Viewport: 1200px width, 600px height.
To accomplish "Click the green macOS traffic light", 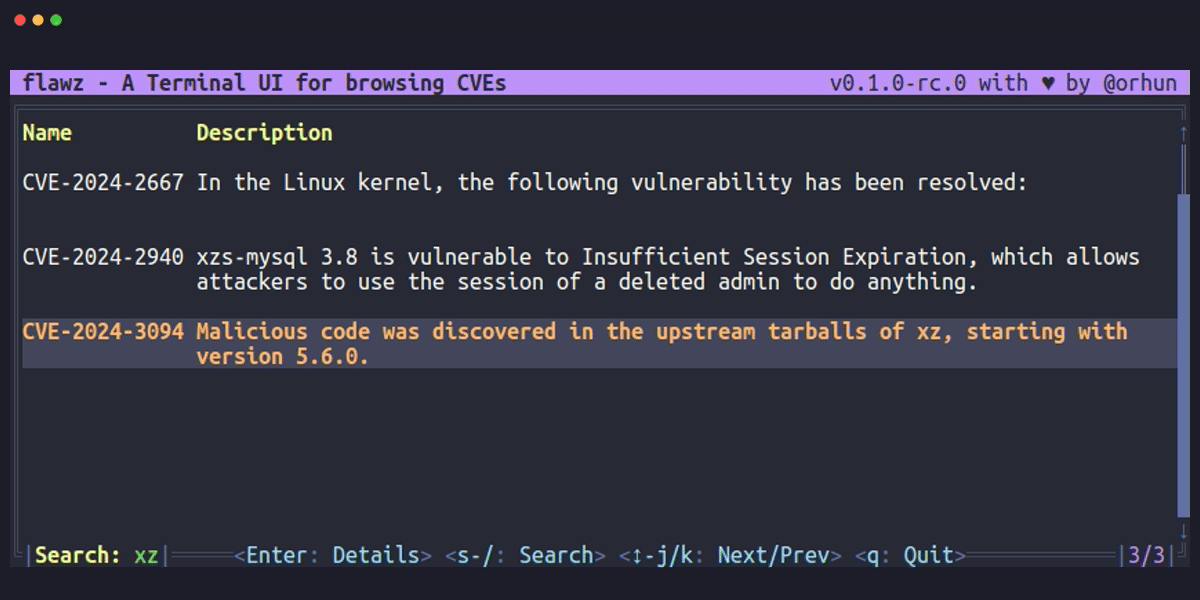I will pyautogui.click(x=54, y=18).
